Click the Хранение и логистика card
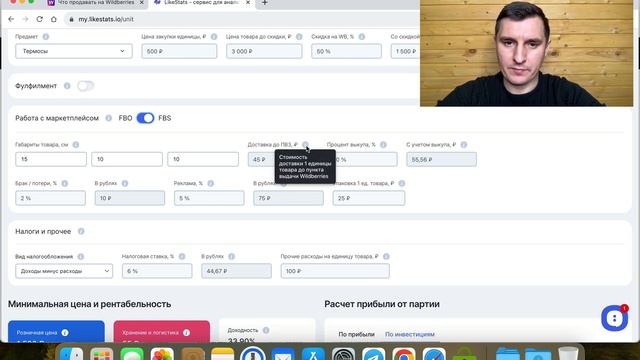Screen dimensions: 640x360 [x=162, y=331]
